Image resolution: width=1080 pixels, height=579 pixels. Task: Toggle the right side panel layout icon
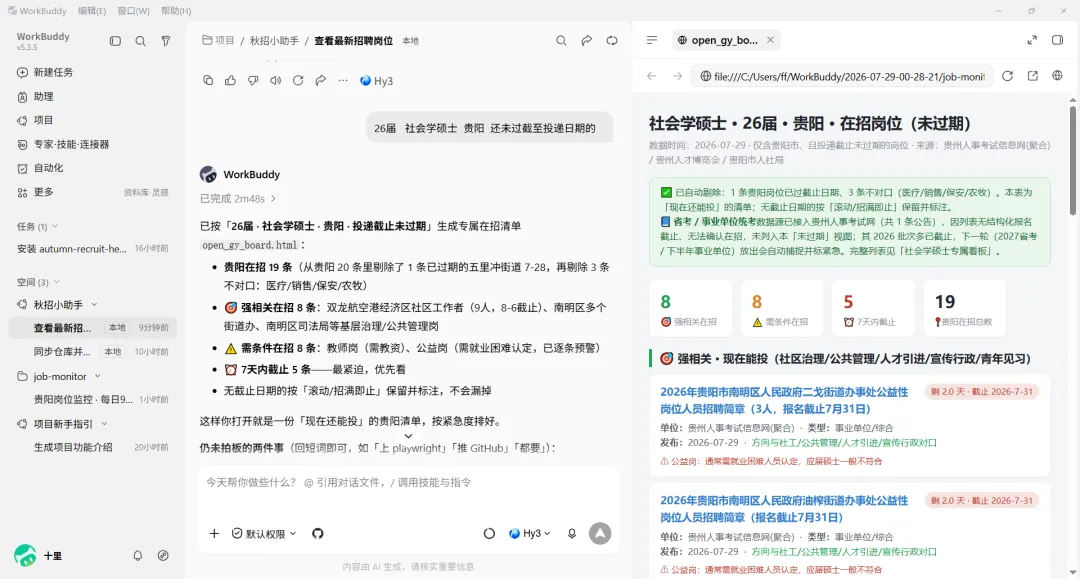(x=1057, y=40)
